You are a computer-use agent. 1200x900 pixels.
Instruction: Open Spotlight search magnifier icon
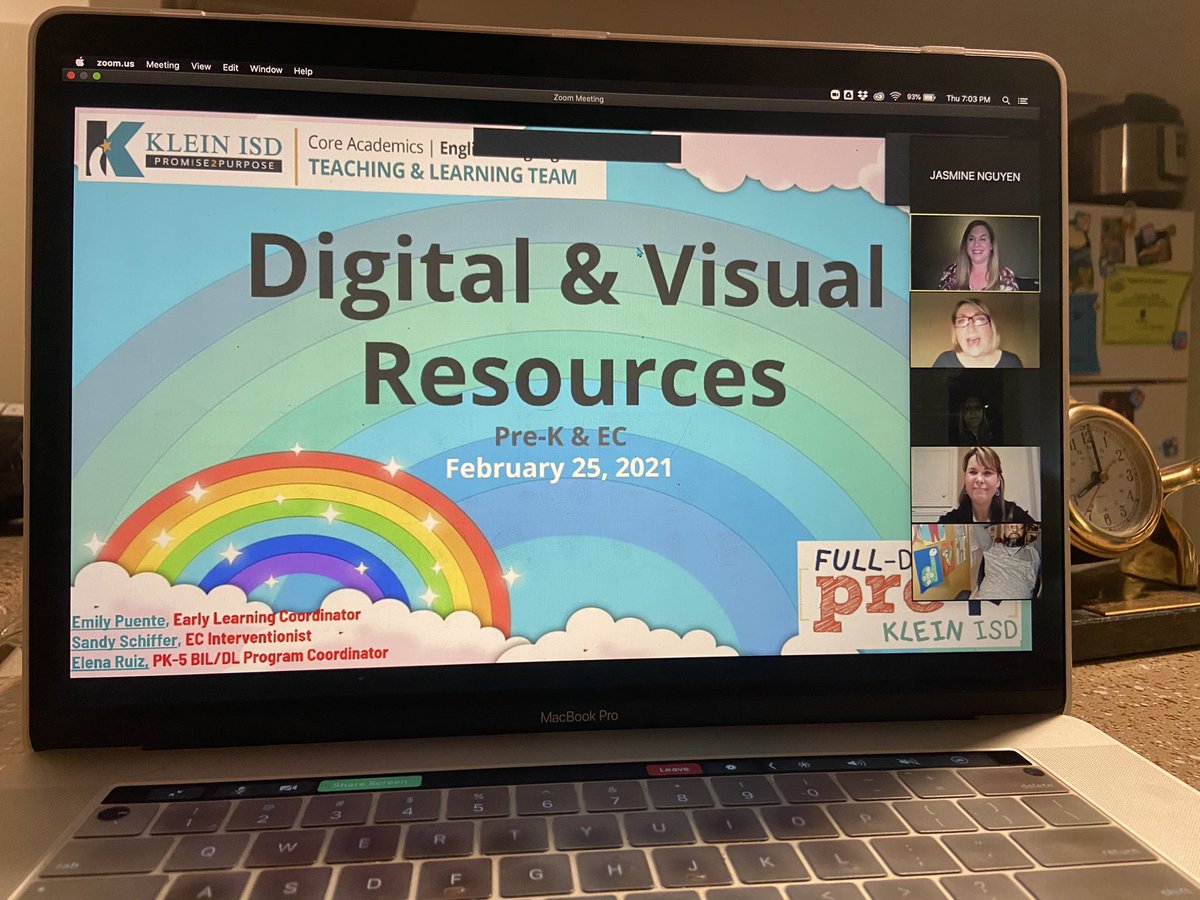click(x=1006, y=100)
